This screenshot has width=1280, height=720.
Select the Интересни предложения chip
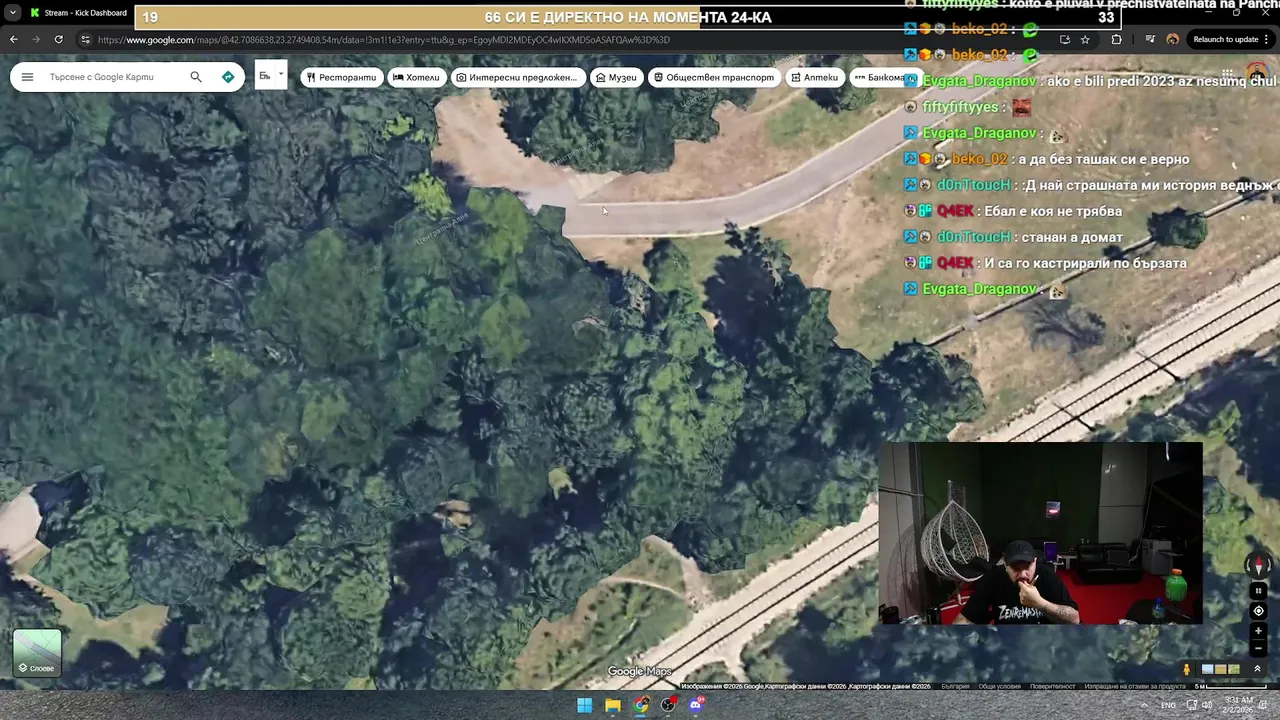[x=517, y=77]
